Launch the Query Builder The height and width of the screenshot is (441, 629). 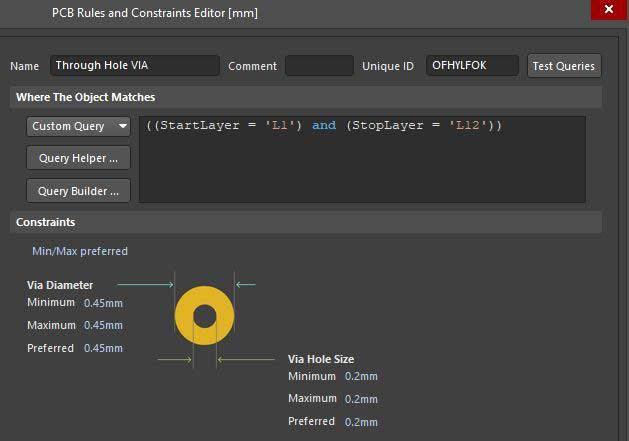(x=78, y=191)
